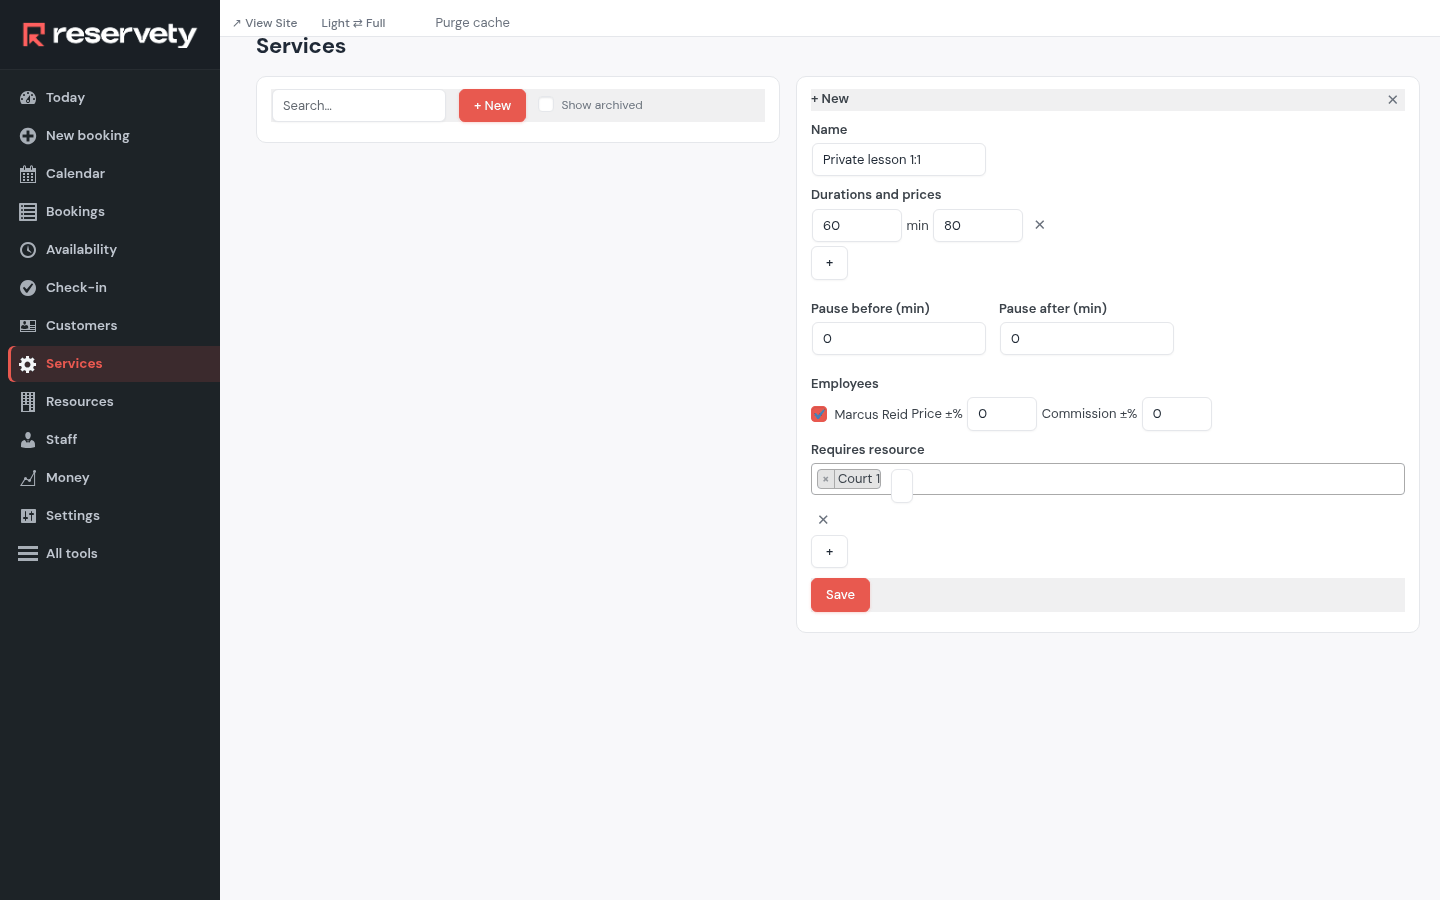Open the Requires resource selector field

click(1107, 479)
